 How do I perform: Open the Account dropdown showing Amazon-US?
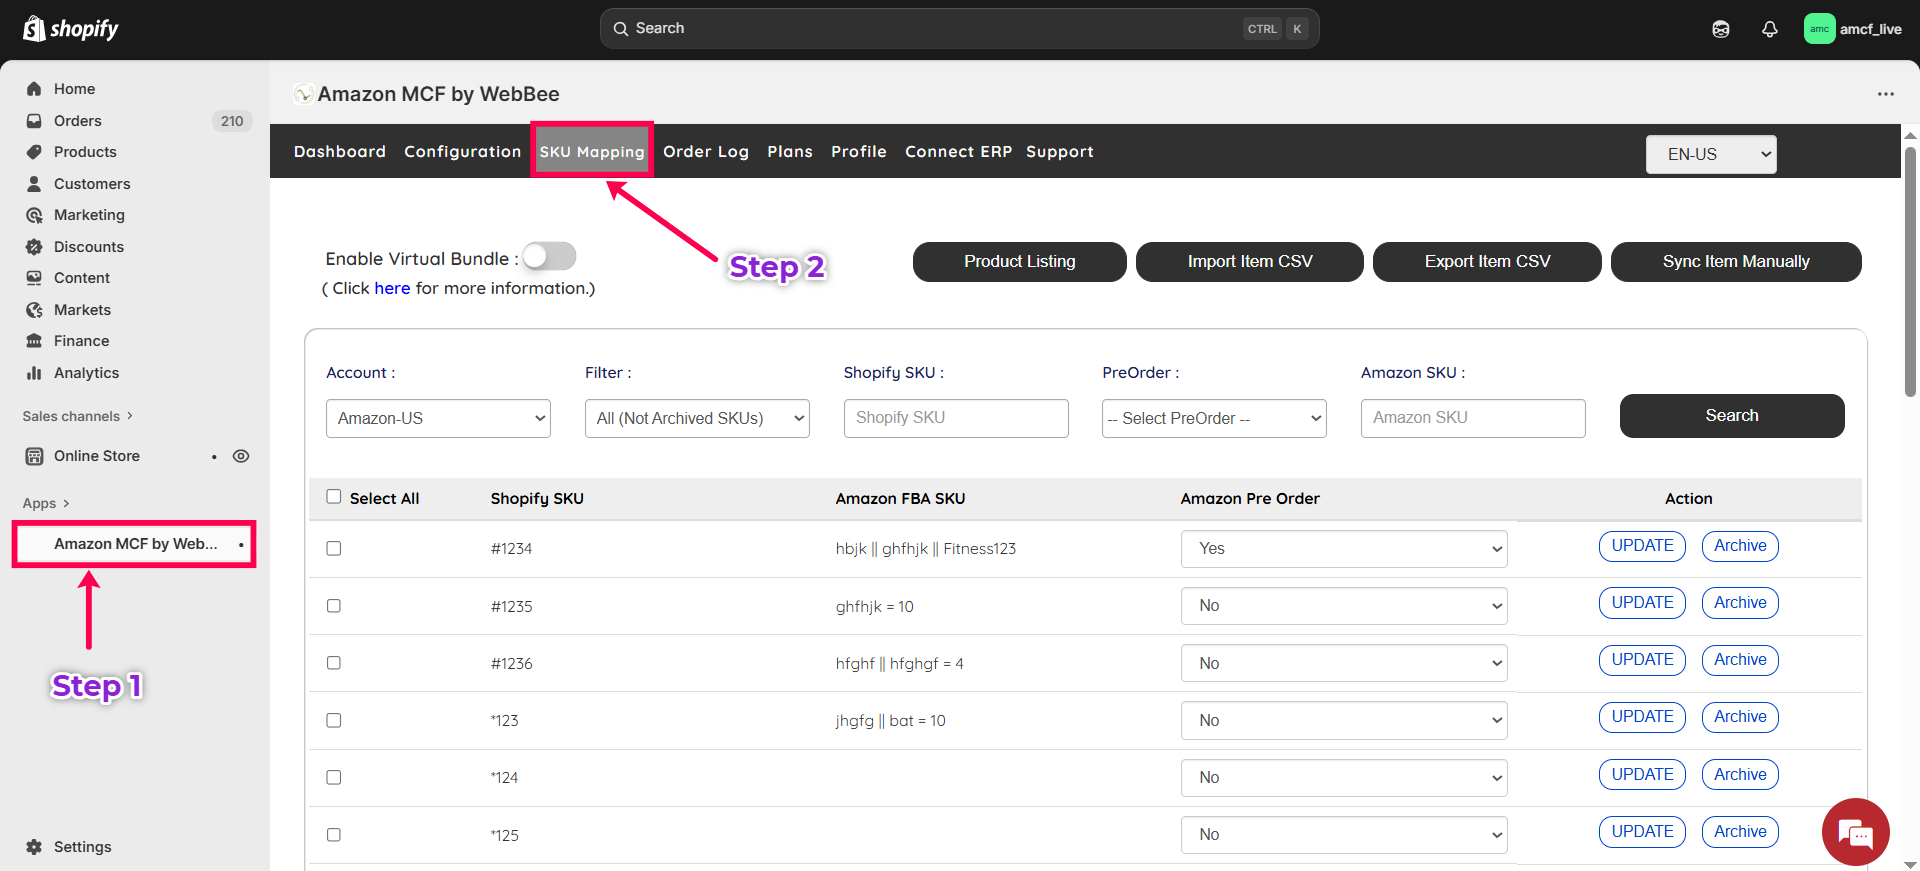tap(438, 418)
